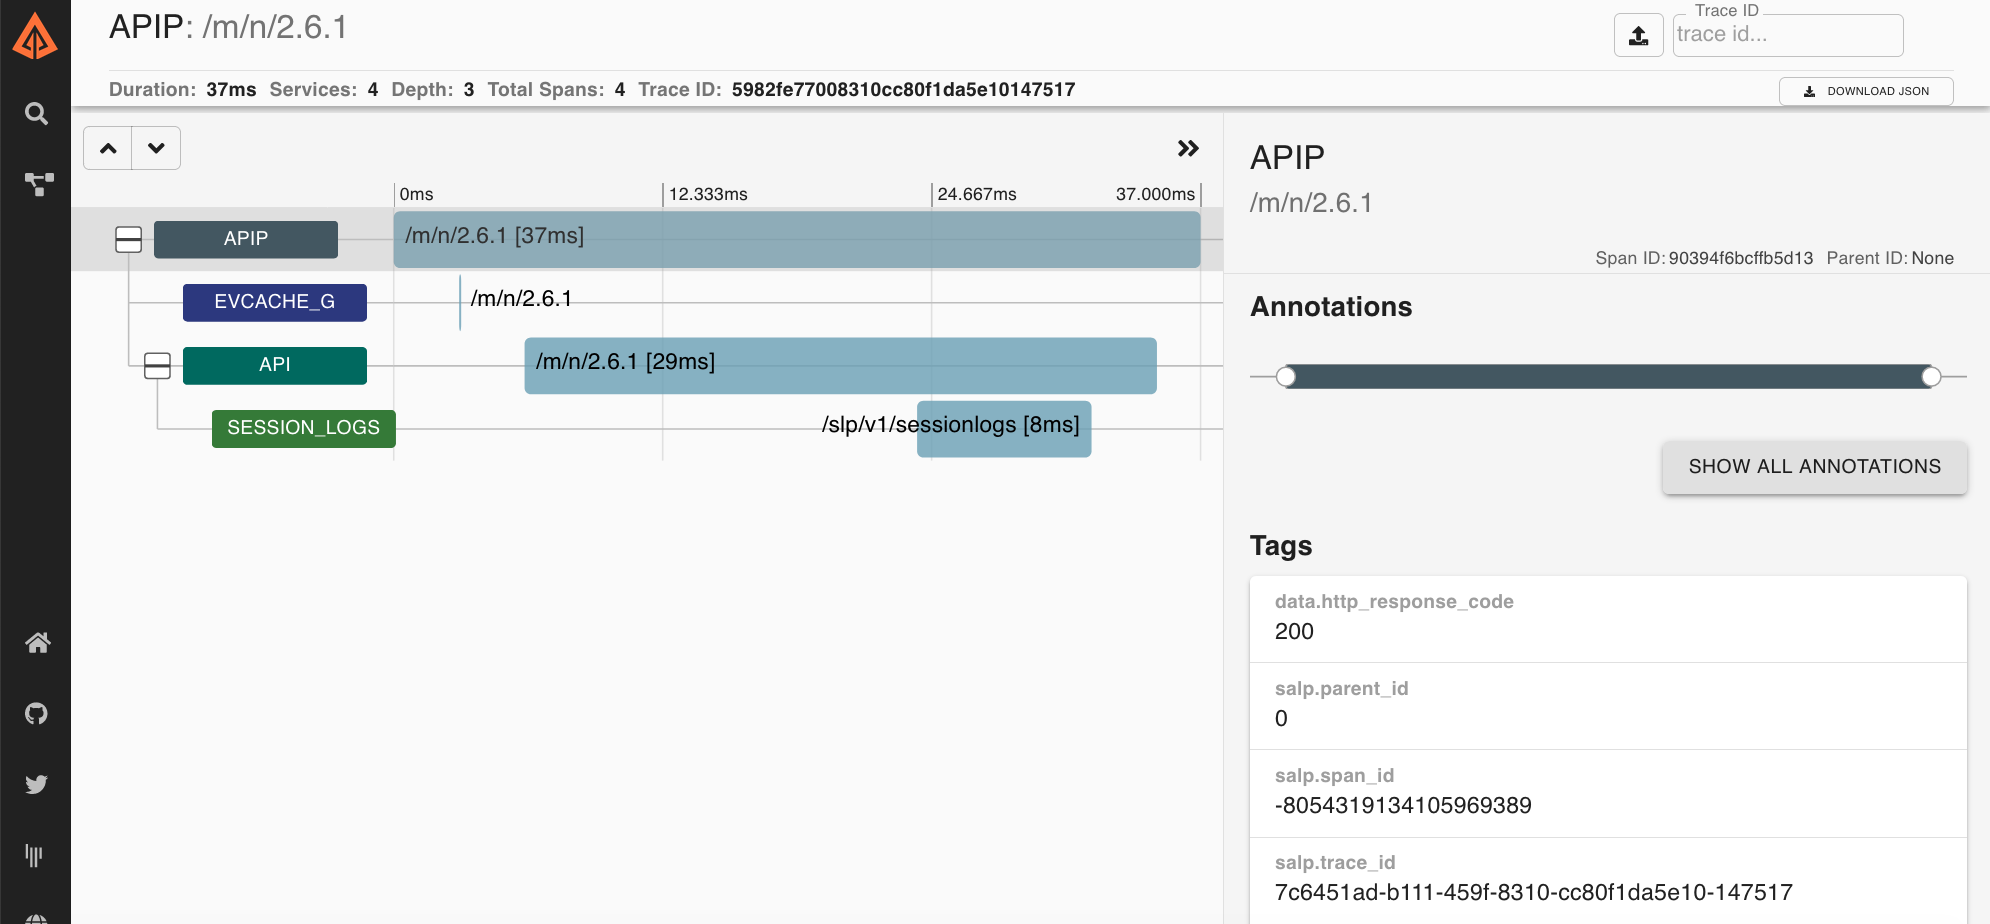The width and height of the screenshot is (1990, 924).
Task: Click the next span down-chevron button
Action: pyautogui.click(x=156, y=148)
